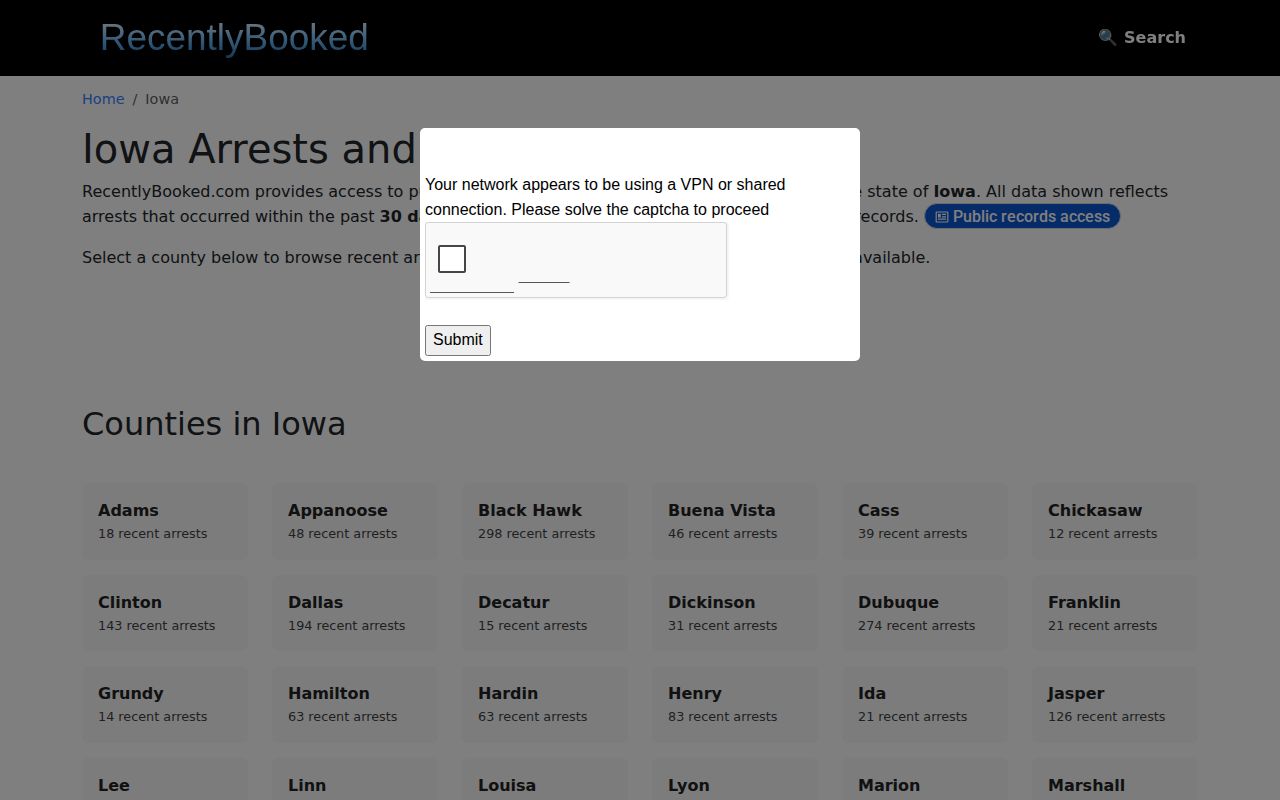Submit the captcha form
The height and width of the screenshot is (800, 1280).
coord(458,340)
